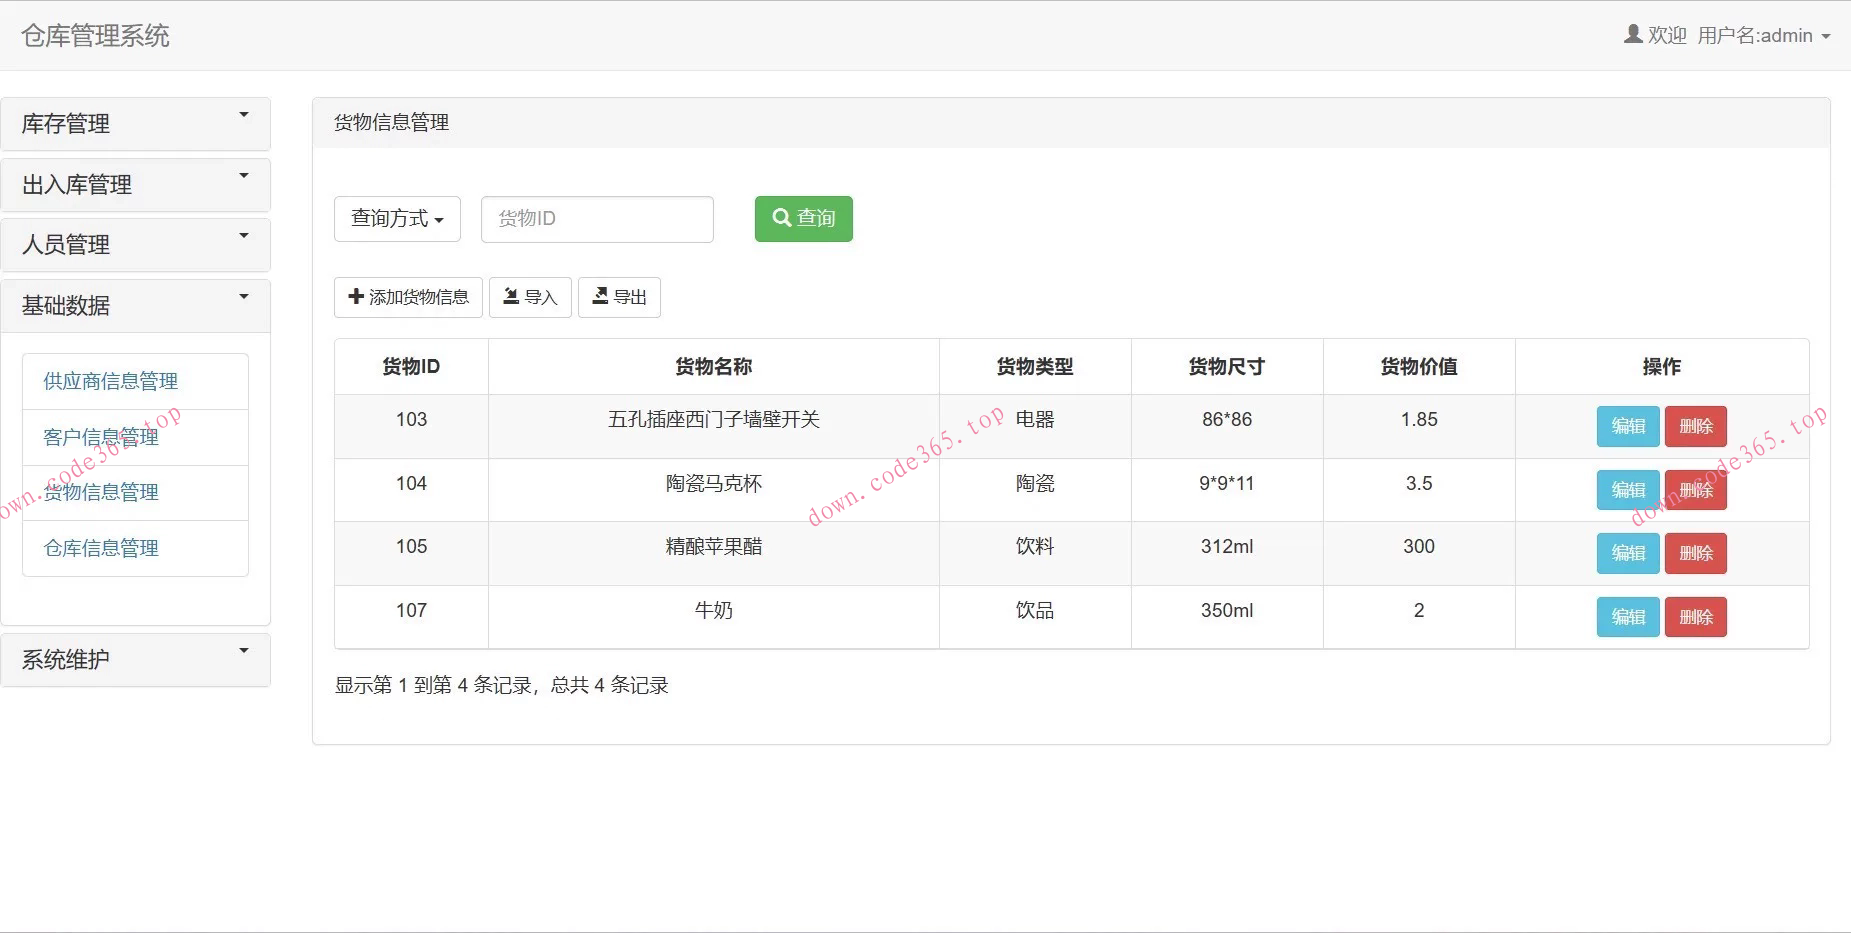Image resolution: width=1851 pixels, height=933 pixels.
Task: Open the 查询方式 dropdown
Action: coord(397,218)
